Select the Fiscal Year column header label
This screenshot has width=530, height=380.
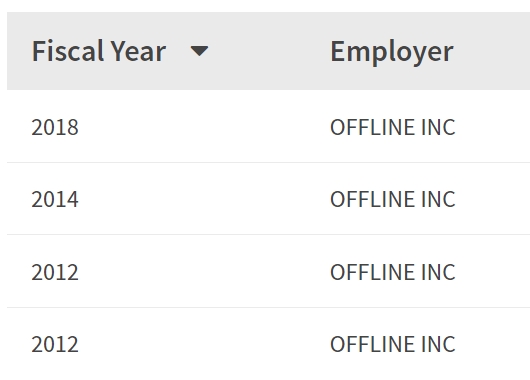(99, 51)
